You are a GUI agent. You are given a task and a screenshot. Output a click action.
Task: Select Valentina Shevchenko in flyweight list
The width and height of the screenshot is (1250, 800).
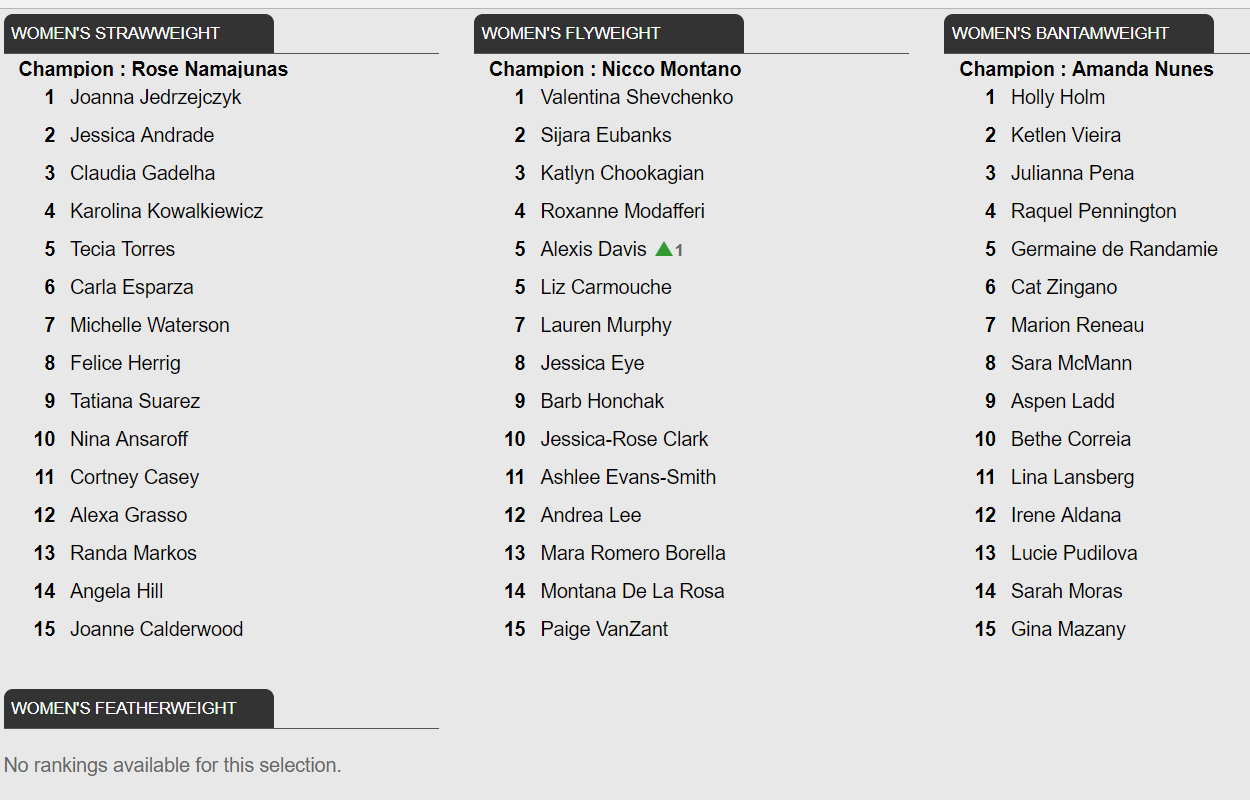637,97
